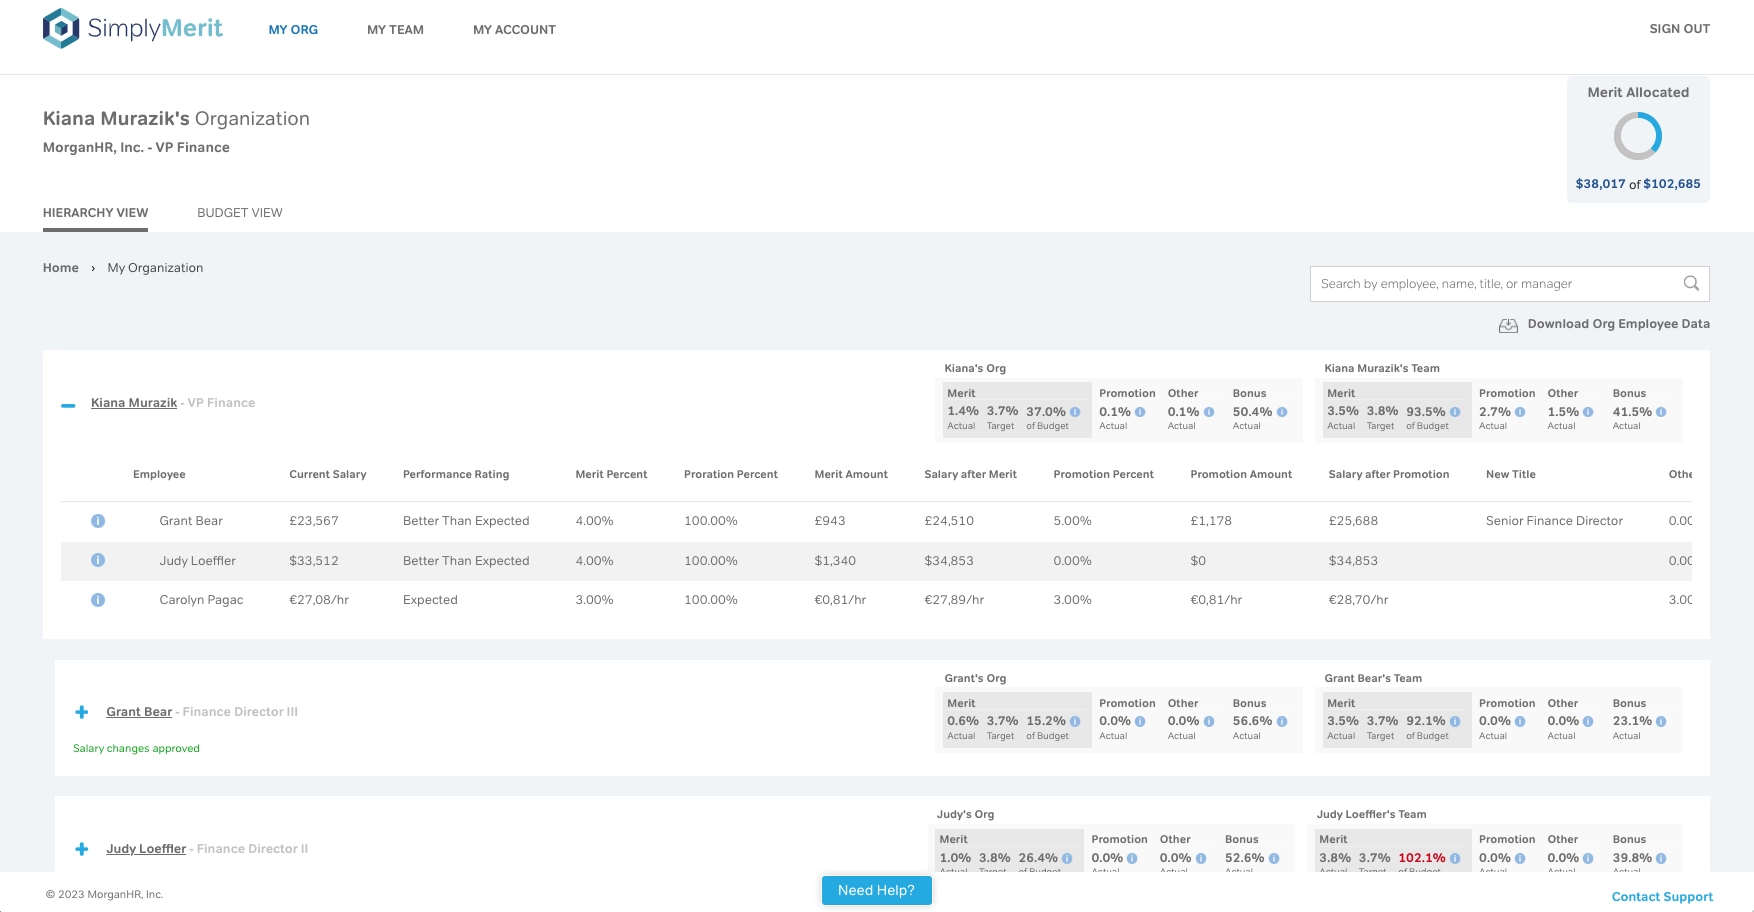Open the info icon beside Grant Bear's name
The height and width of the screenshot is (912, 1754).
[97, 520]
